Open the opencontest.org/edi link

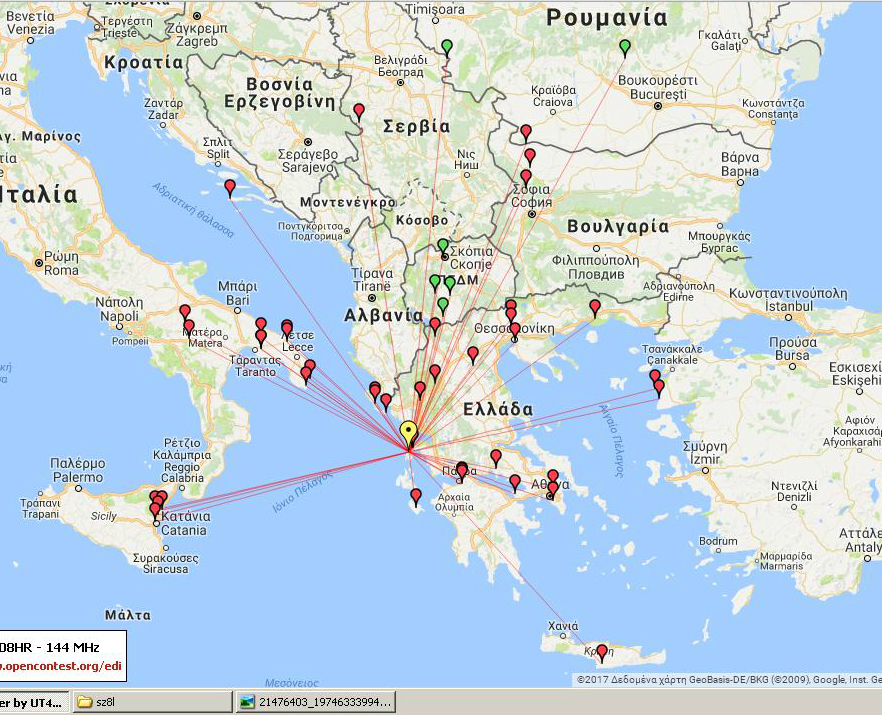(61, 666)
